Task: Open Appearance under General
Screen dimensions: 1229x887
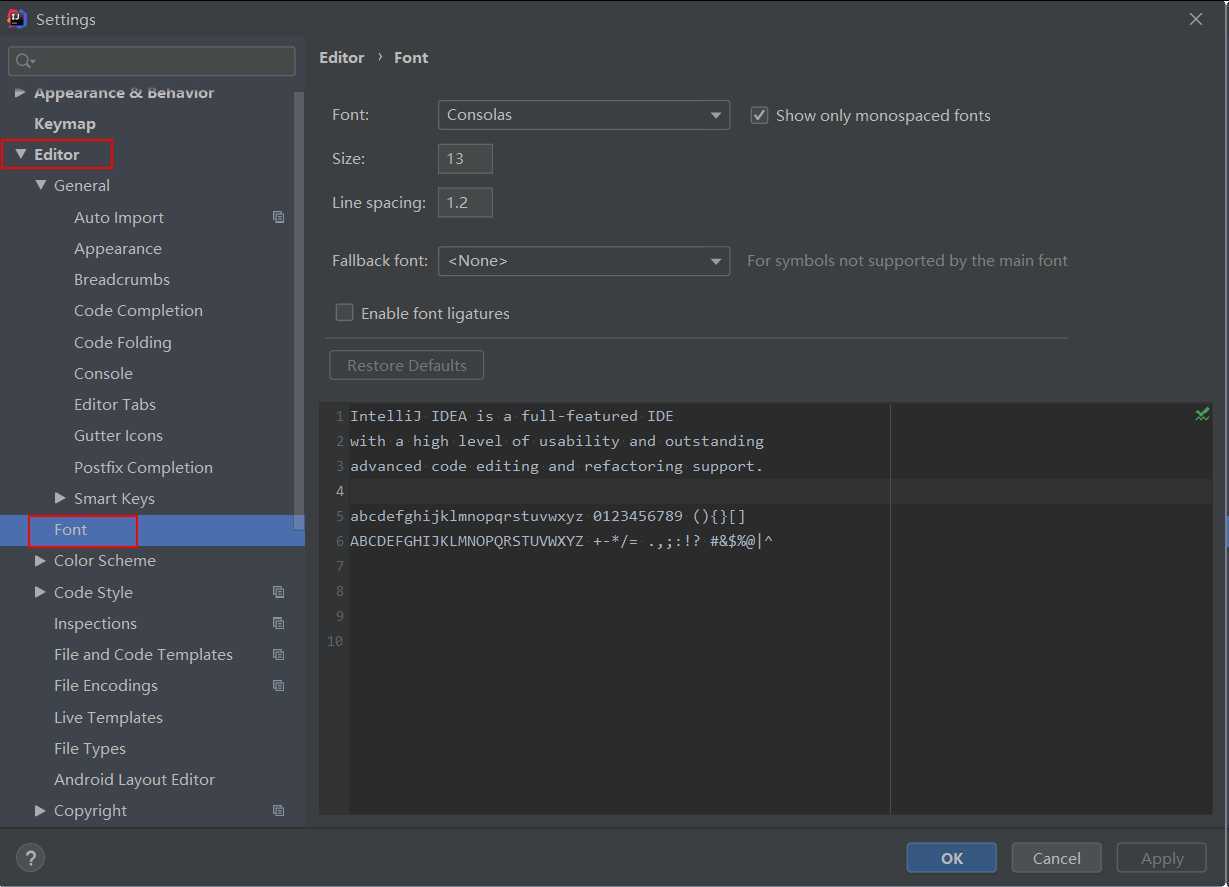Action: (118, 248)
